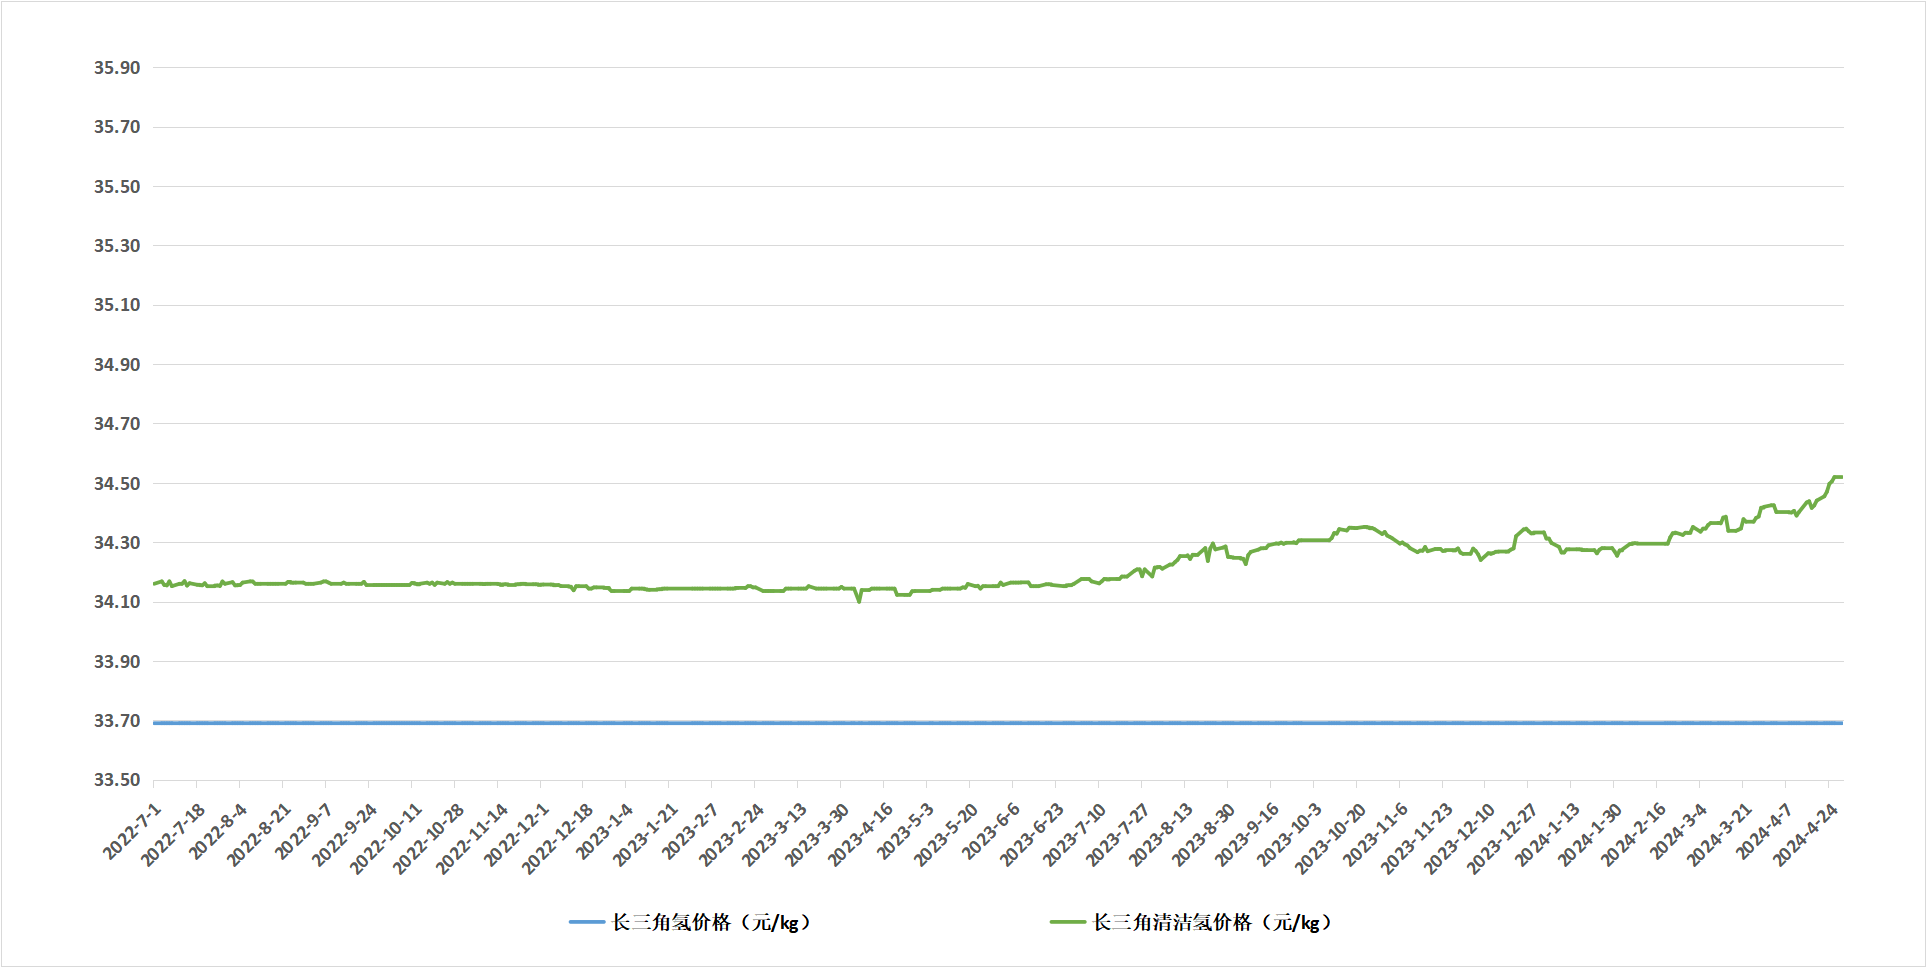Select the x-axis date 2023-9-16
The height and width of the screenshot is (967, 1926).
coord(1247,834)
